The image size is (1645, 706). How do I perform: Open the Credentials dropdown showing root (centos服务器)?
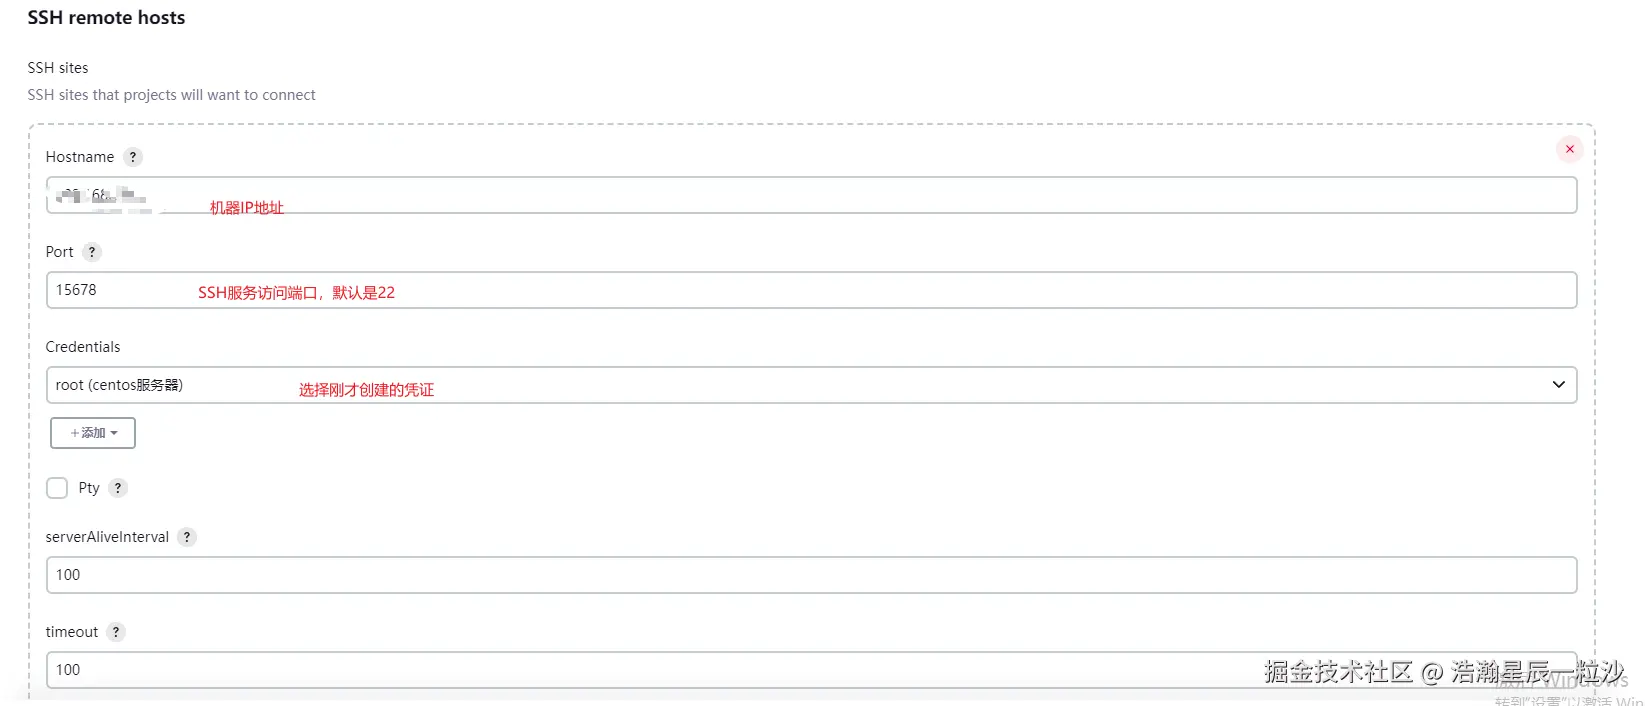pos(800,385)
